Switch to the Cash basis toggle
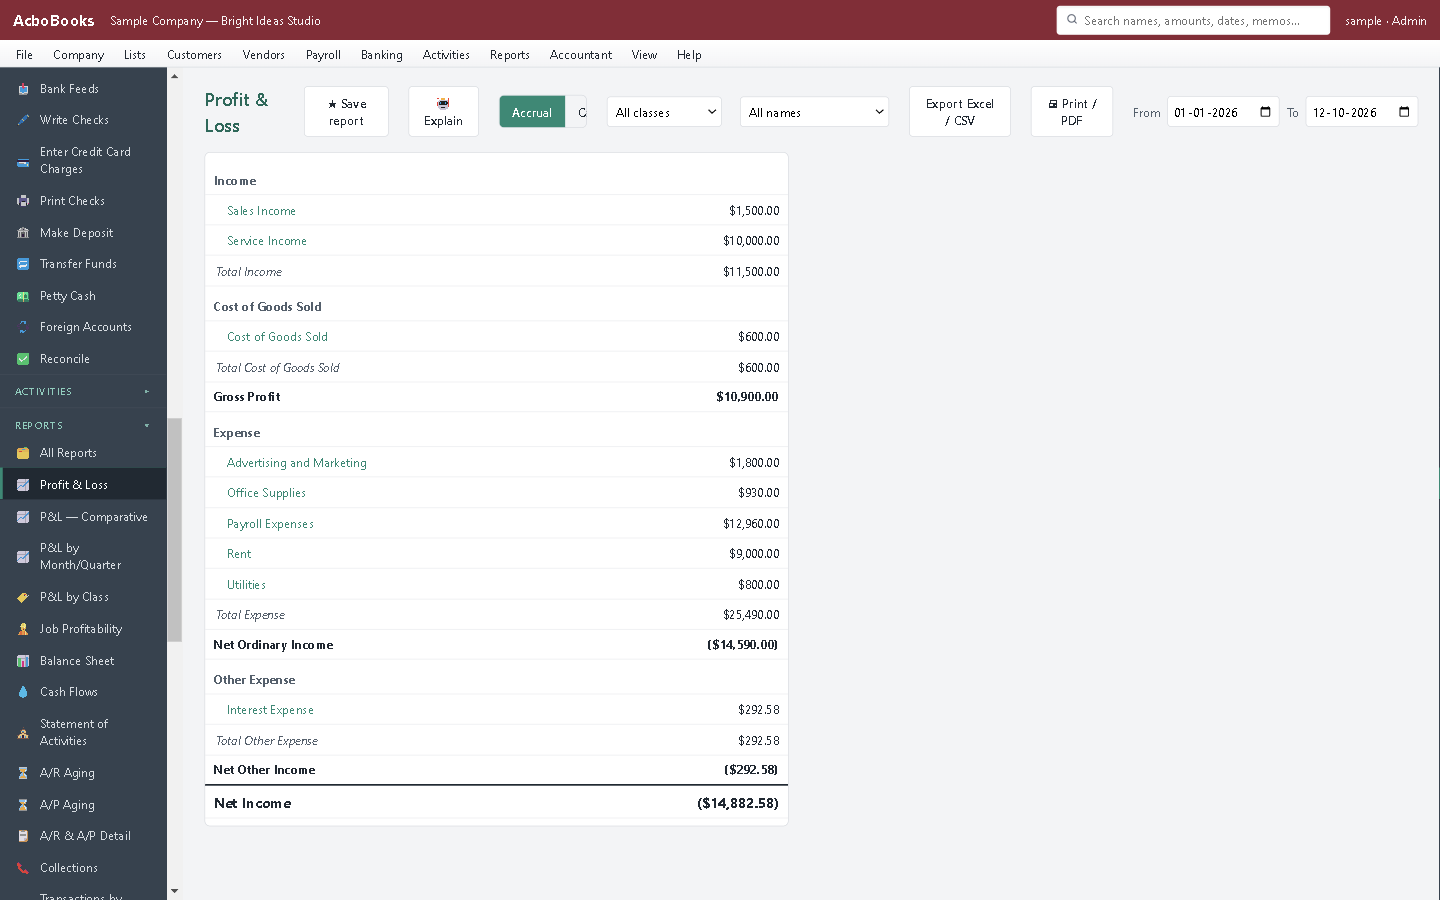1440x900 pixels. 577,112
